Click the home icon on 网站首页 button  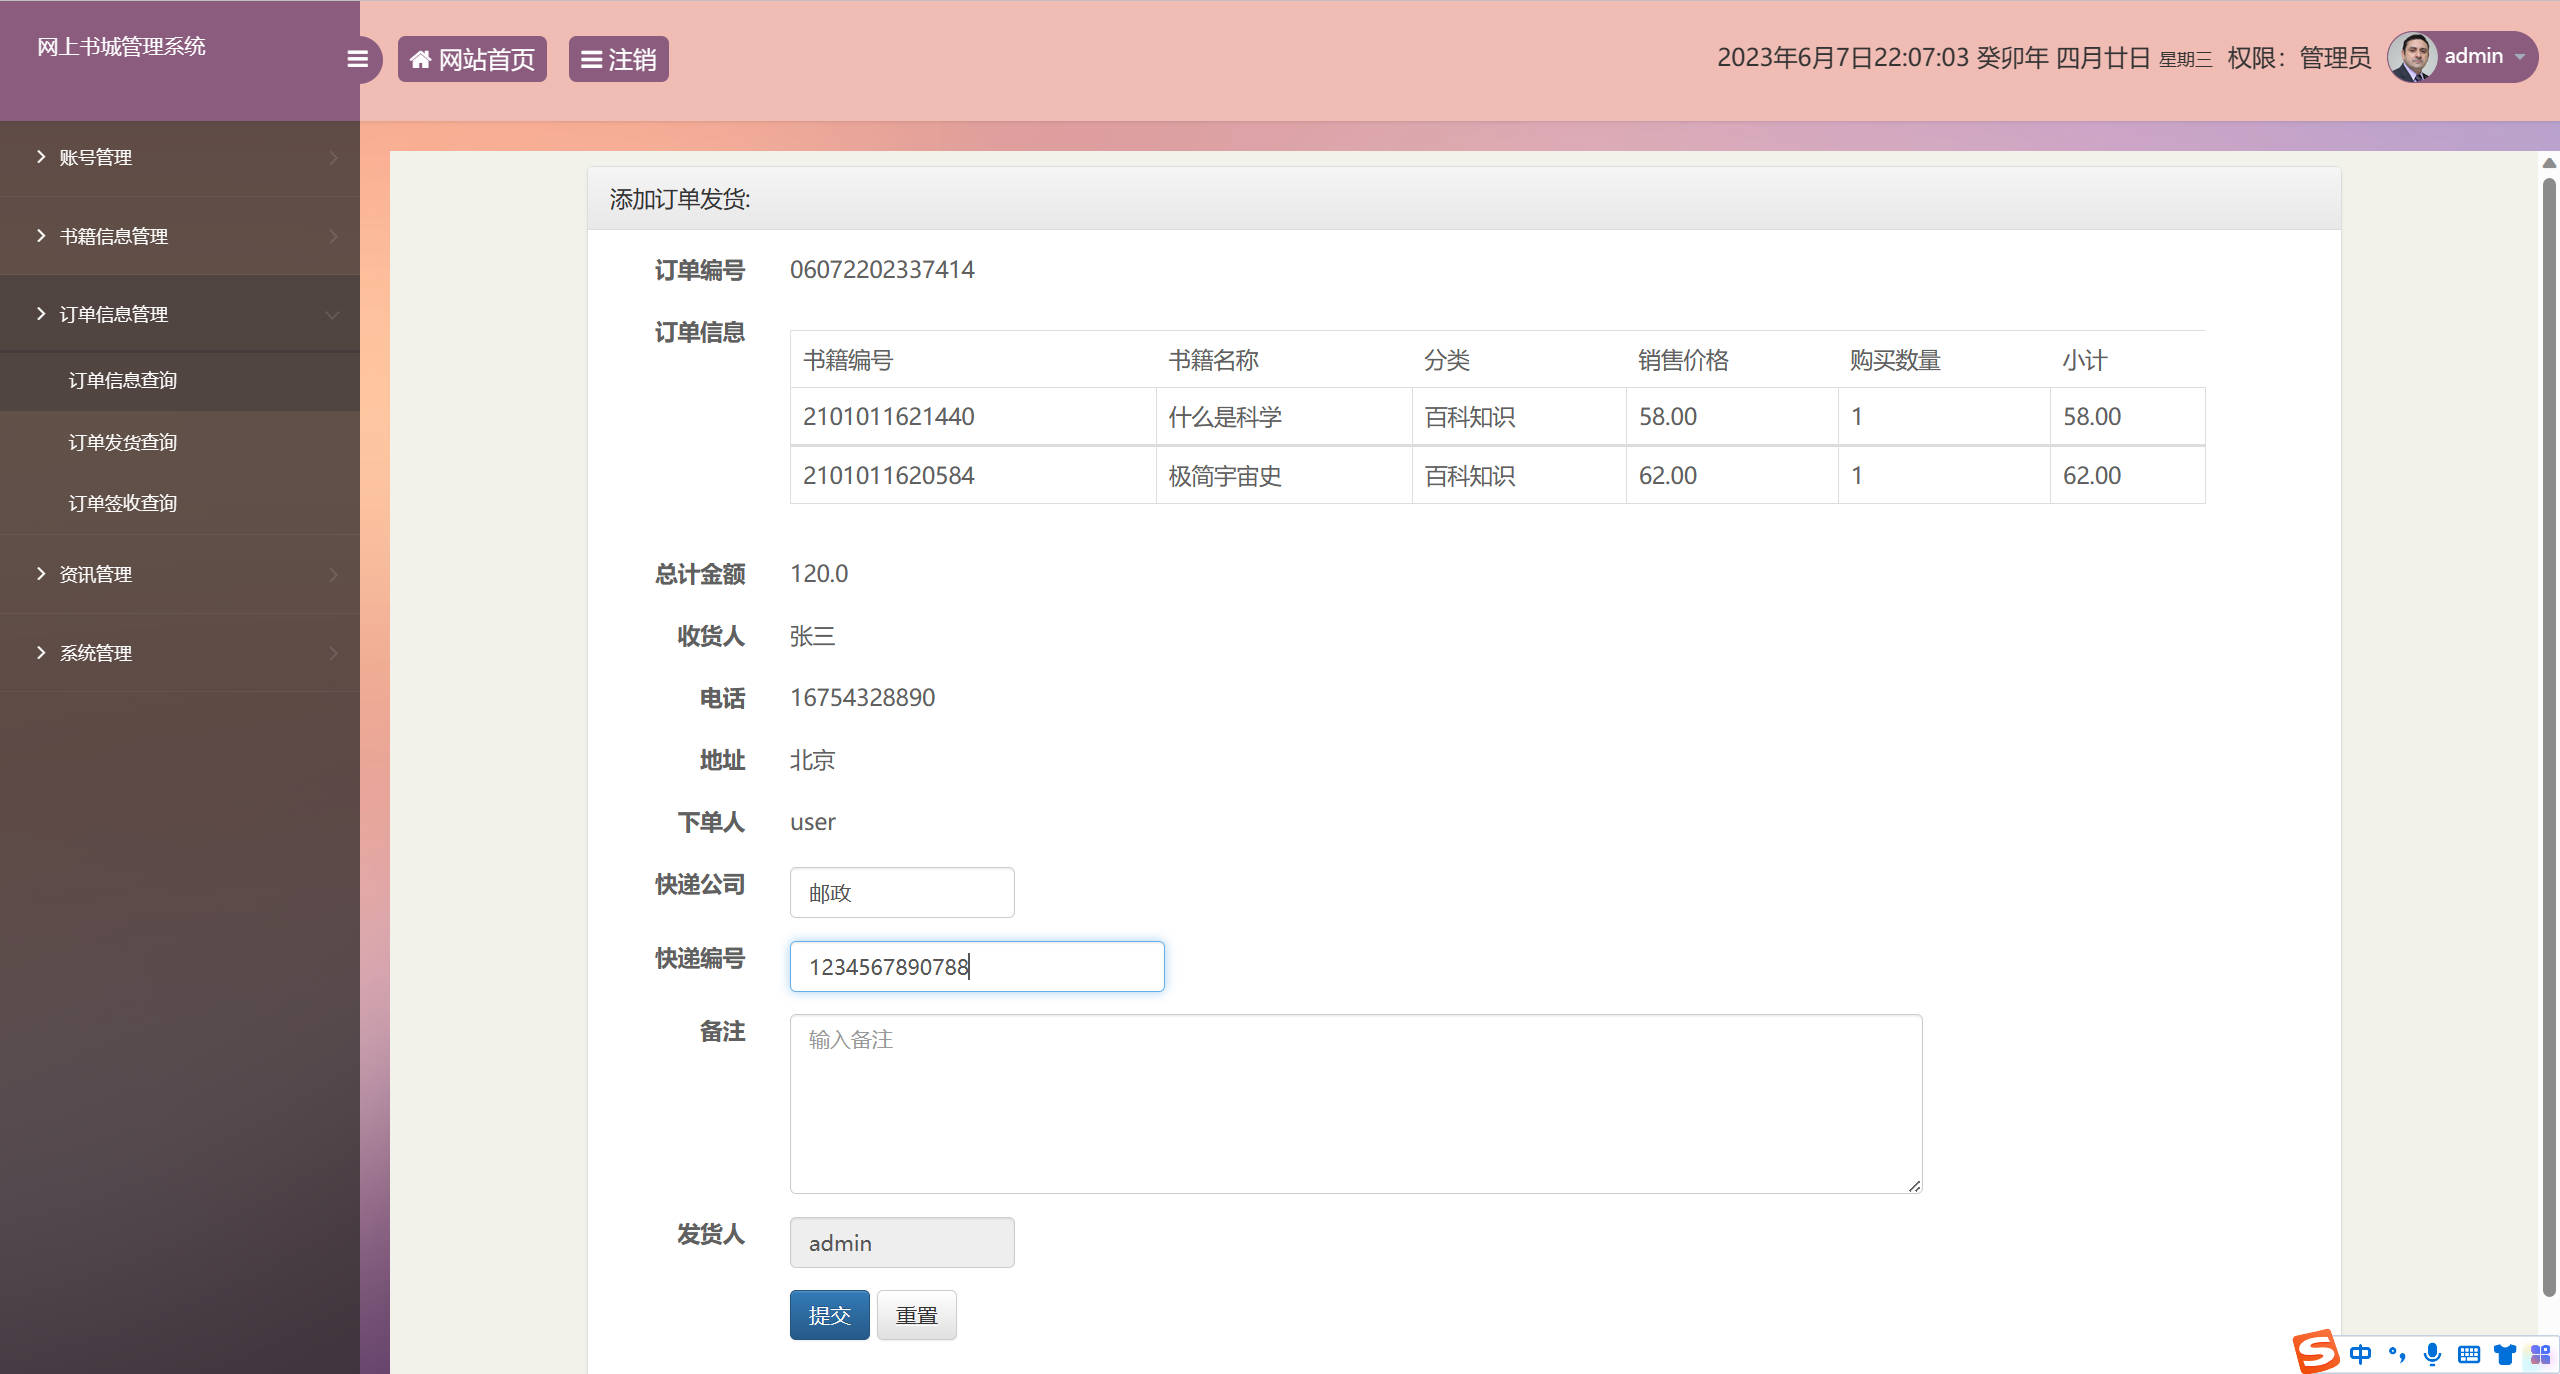[421, 58]
